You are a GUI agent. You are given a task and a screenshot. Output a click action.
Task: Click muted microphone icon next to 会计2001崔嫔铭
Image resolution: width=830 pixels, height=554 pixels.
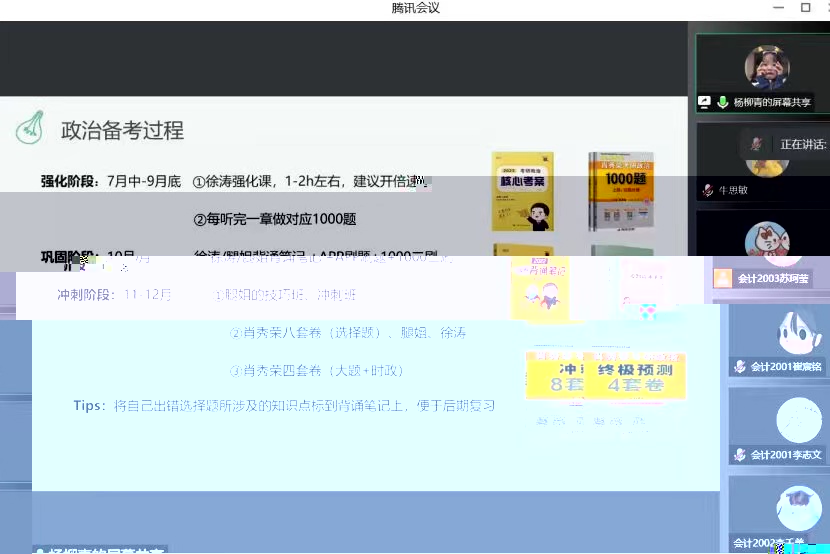coord(740,366)
